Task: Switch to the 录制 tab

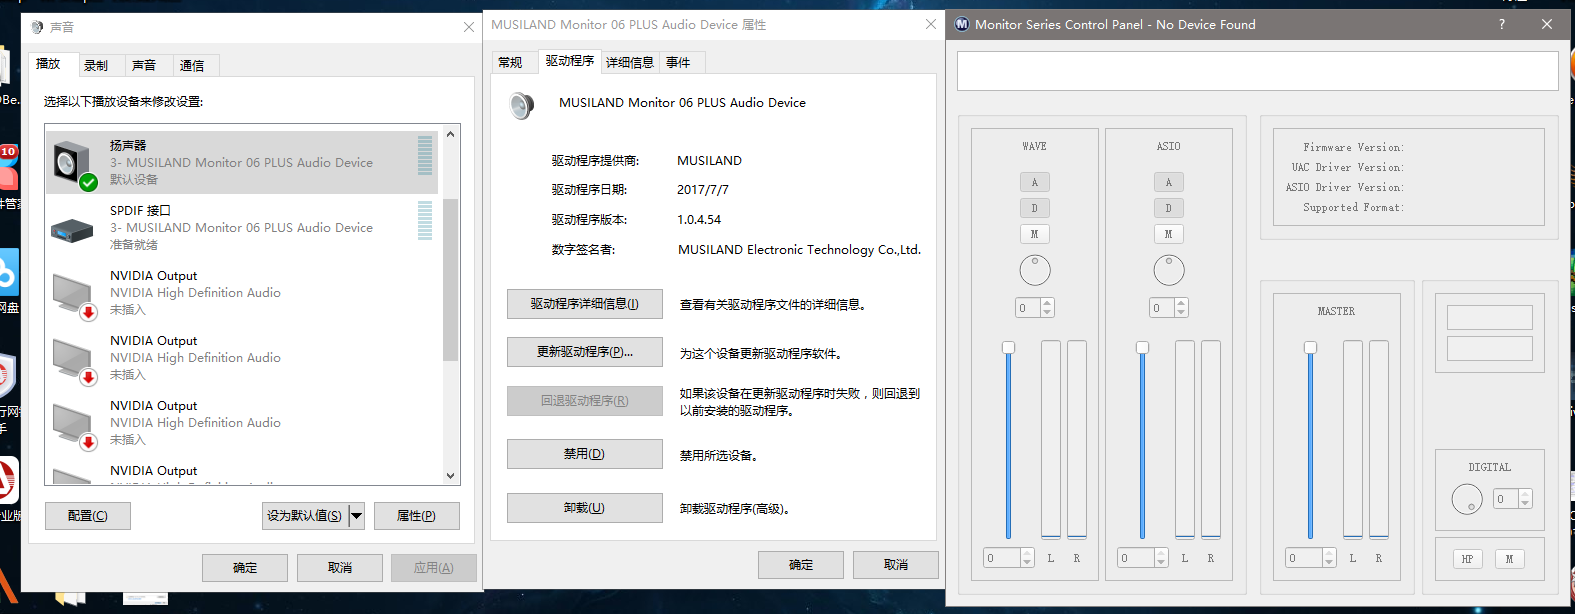Action: coord(96,66)
